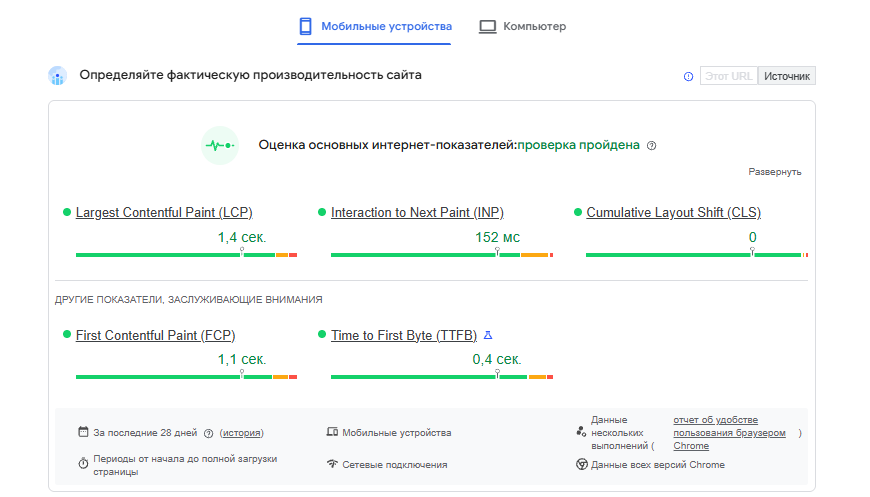Click the text Сетевые подключения

click(x=394, y=465)
